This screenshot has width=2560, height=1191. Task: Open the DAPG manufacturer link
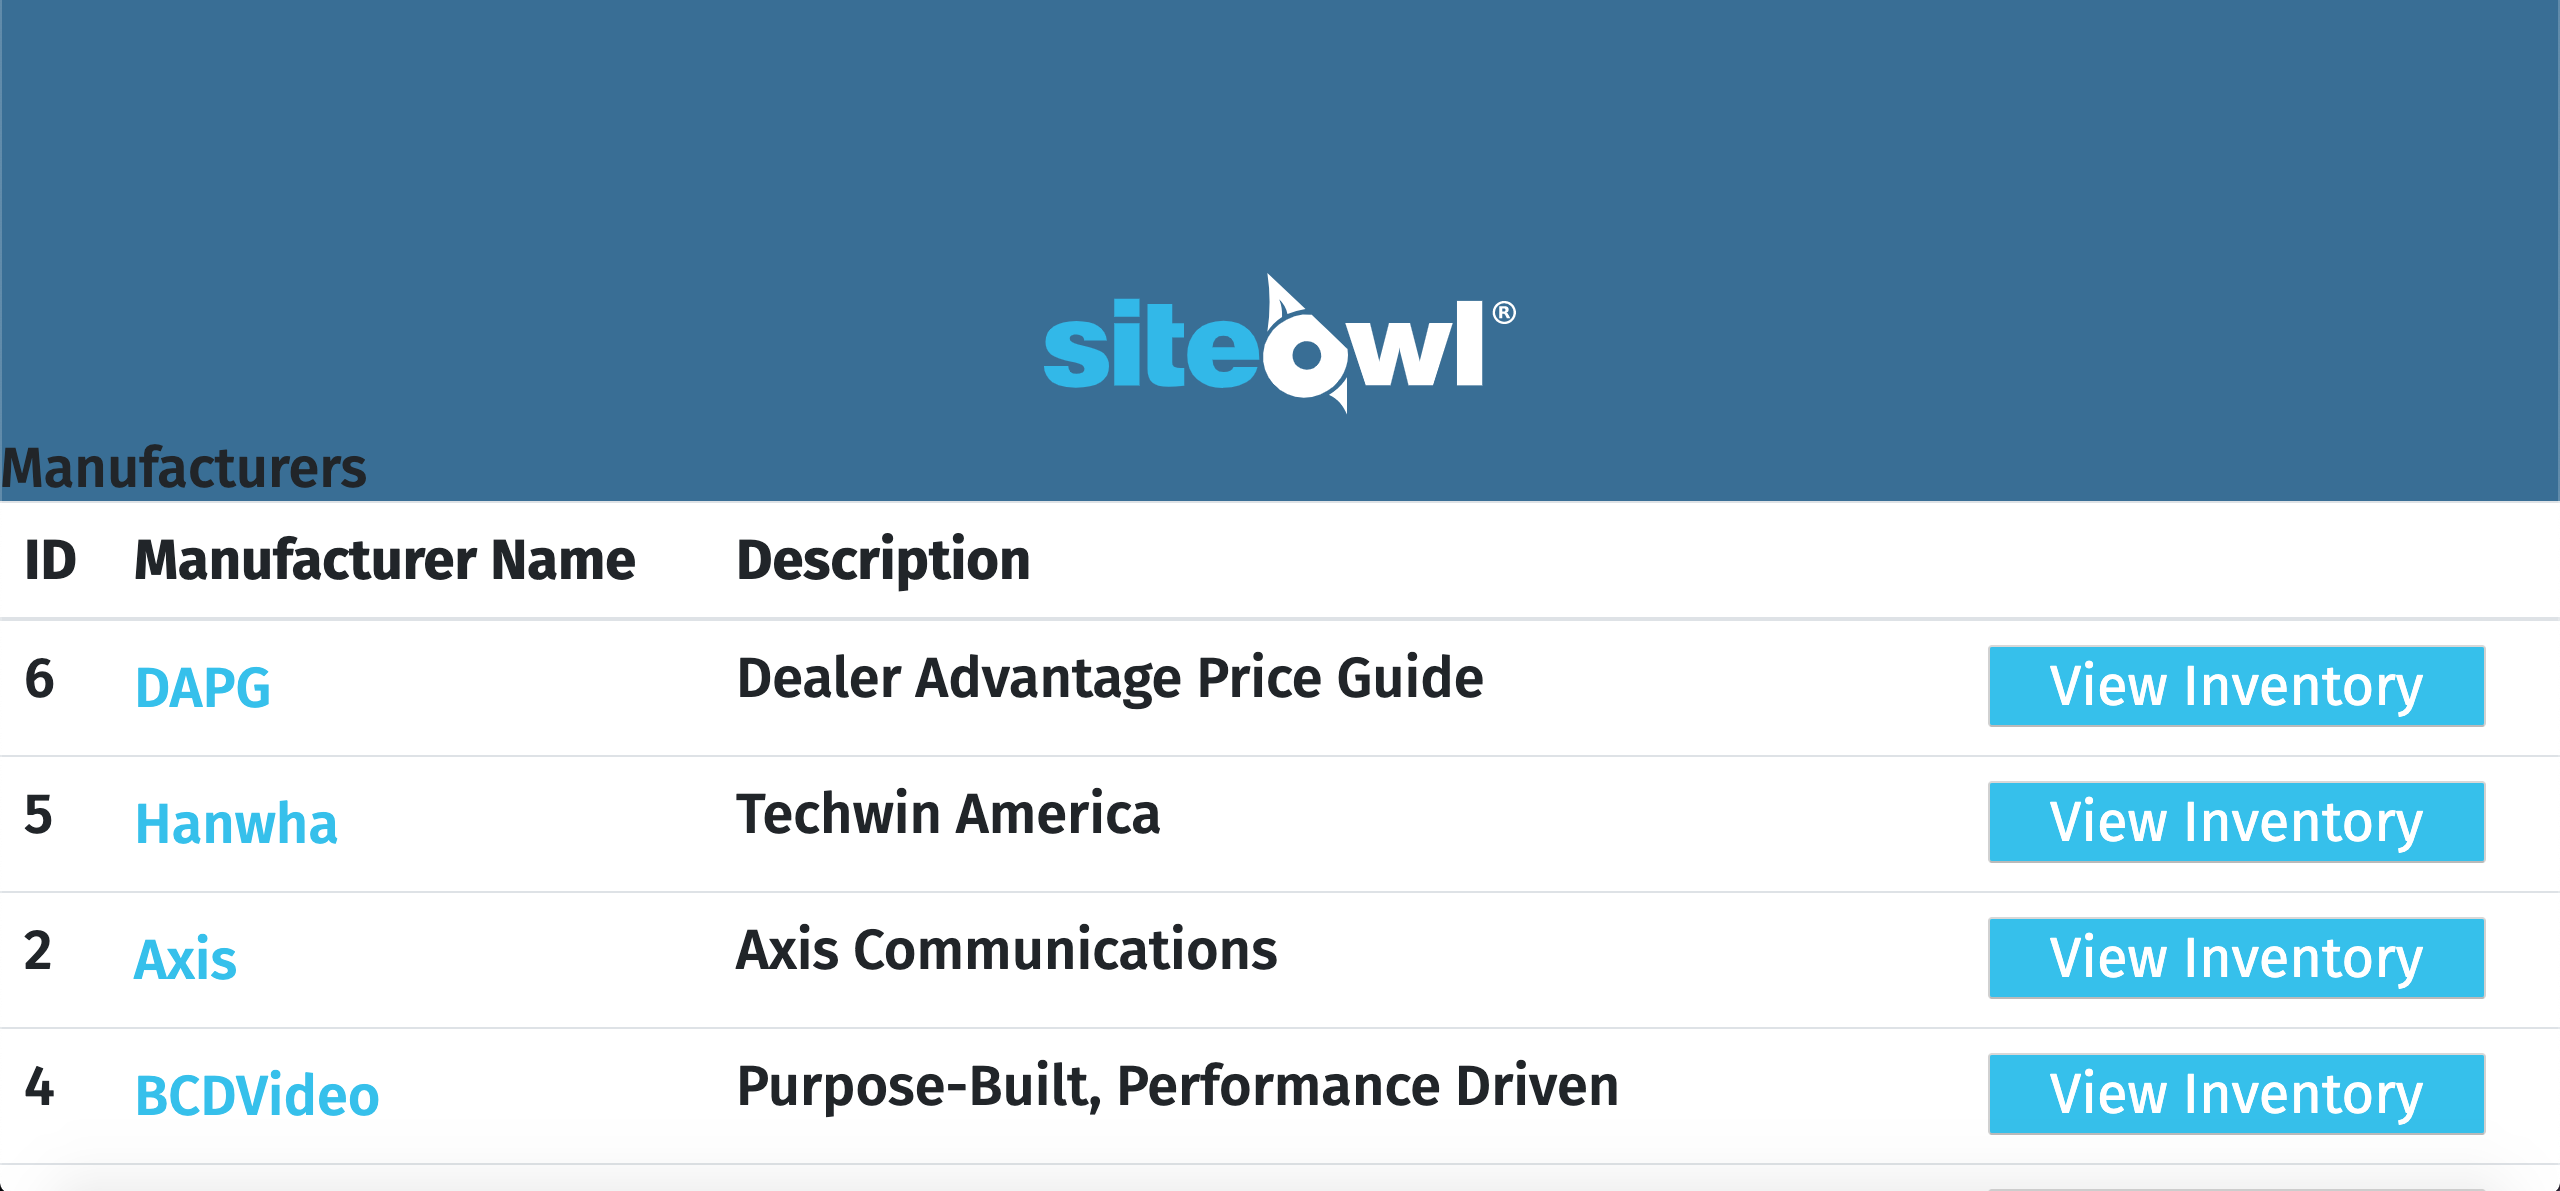[x=203, y=688]
